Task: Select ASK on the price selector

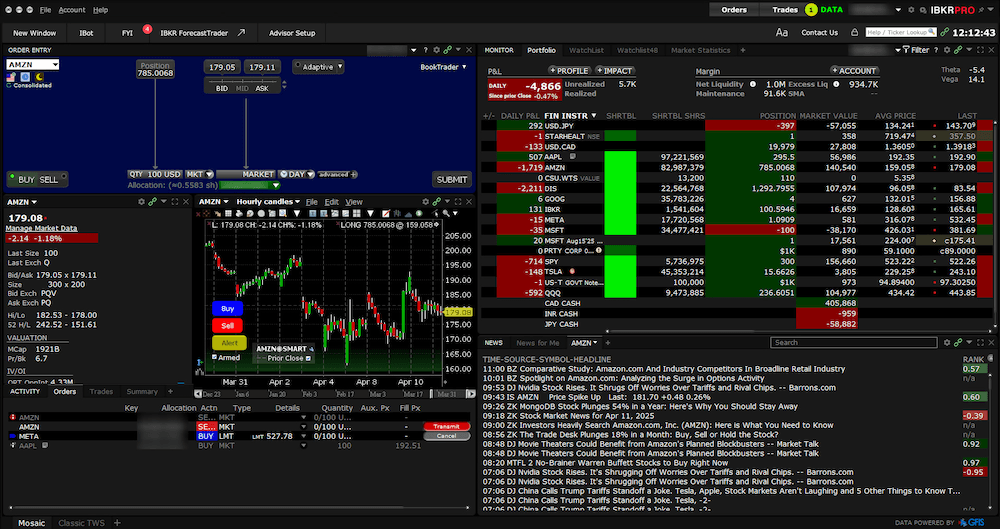Action: point(262,89)
